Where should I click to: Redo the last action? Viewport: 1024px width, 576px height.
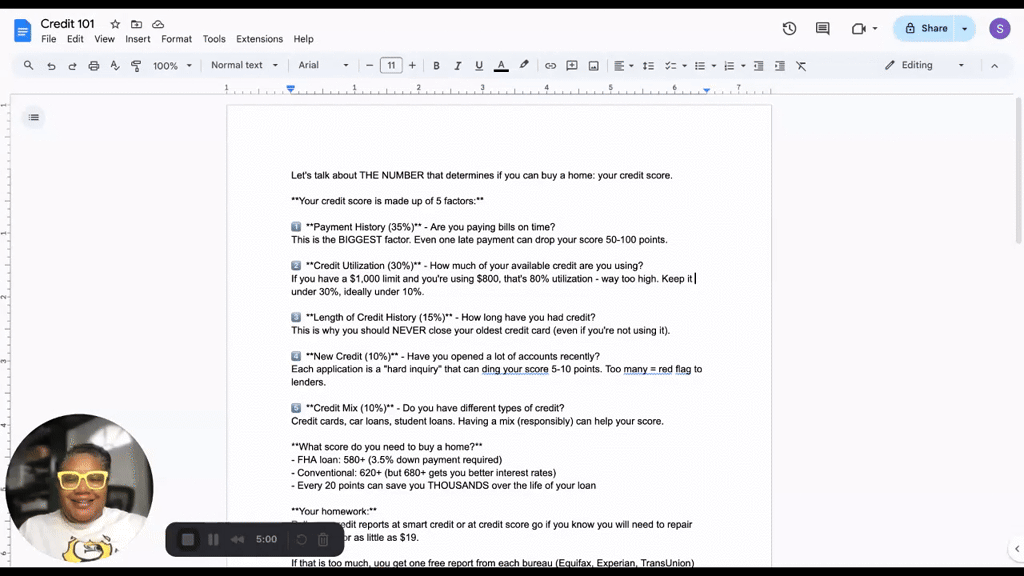(72, 66)
